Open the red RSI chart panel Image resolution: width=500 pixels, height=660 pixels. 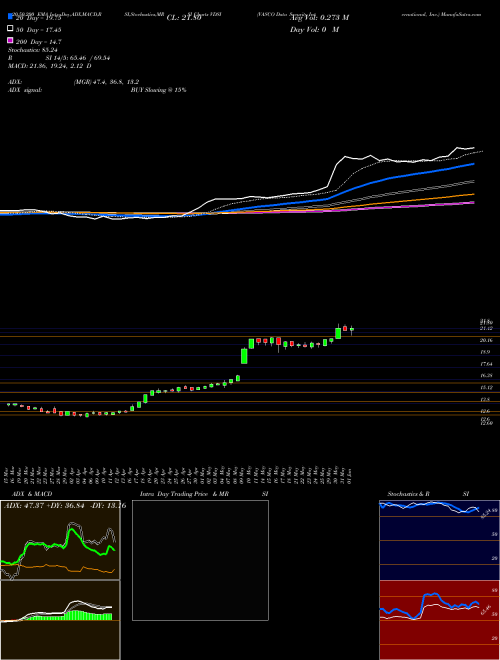439,620
